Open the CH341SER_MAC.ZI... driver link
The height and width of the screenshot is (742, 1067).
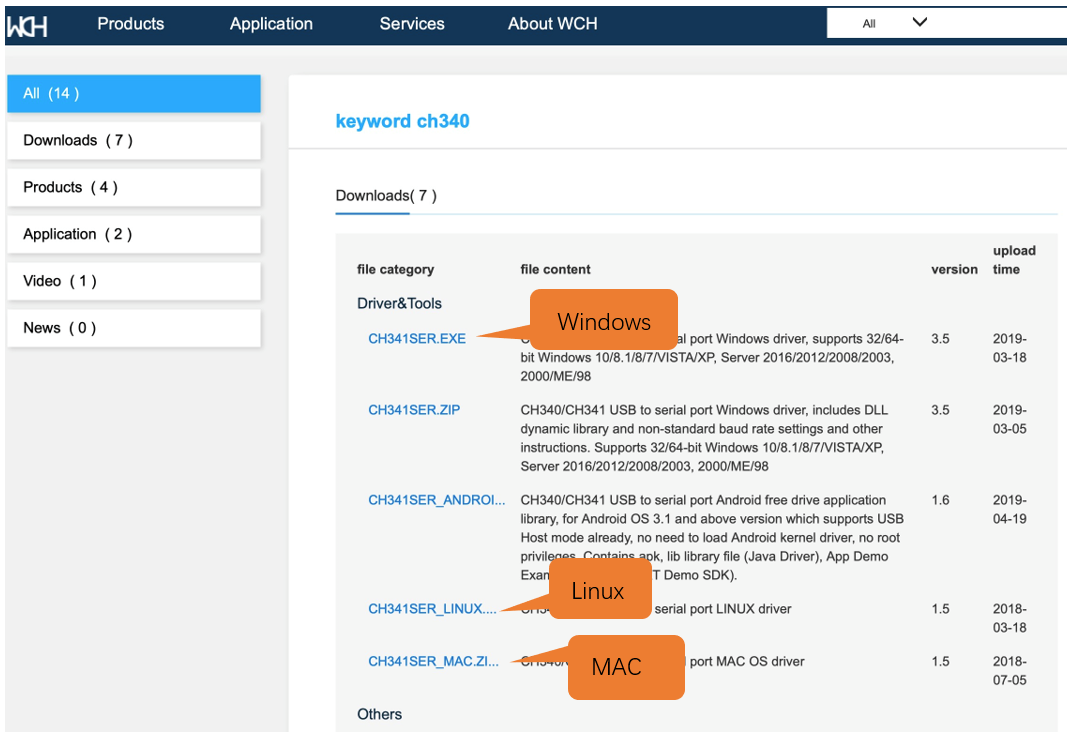click(433, 662)
